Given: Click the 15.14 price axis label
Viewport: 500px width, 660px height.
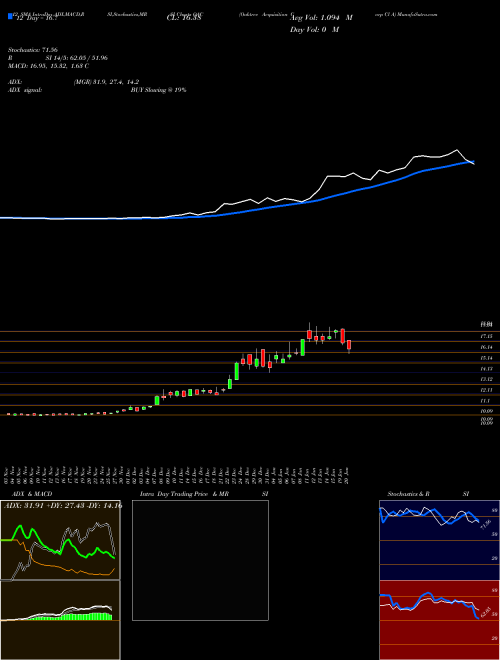Looking at the screenshot, I should (487, 358).
